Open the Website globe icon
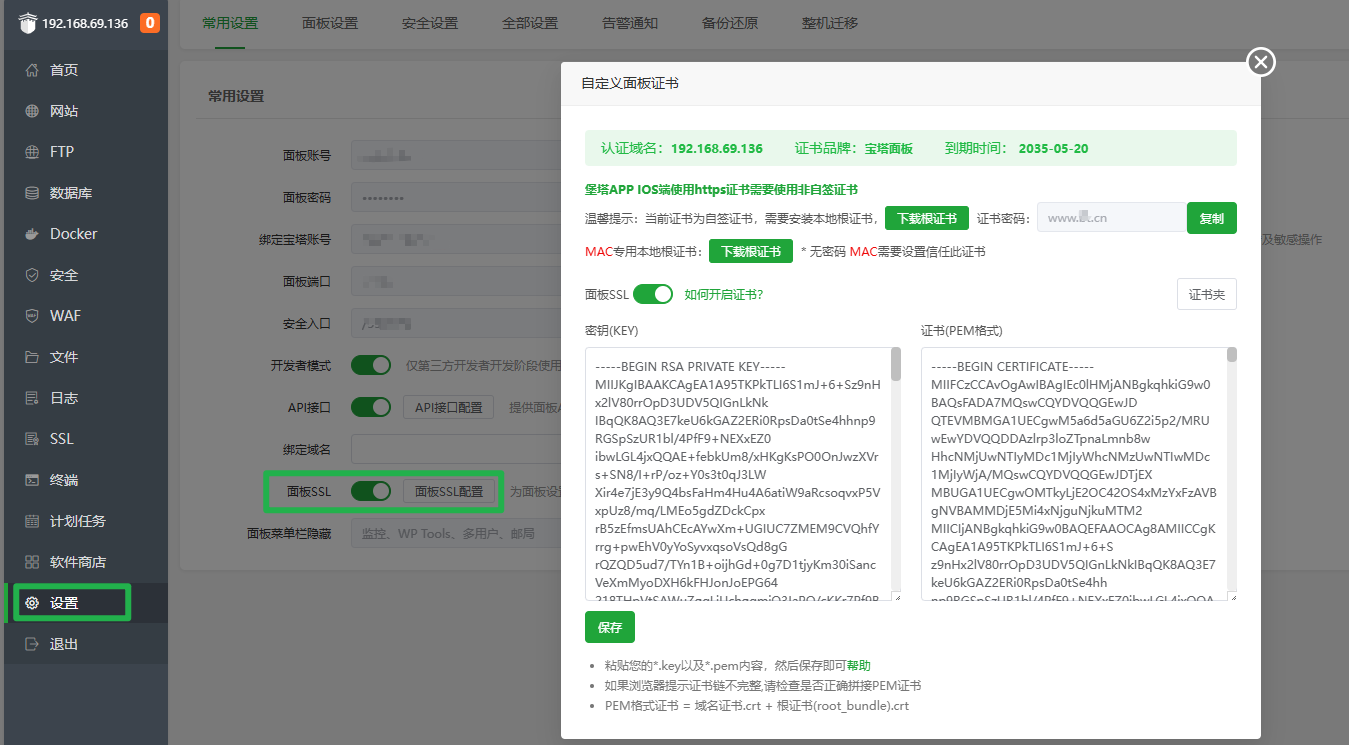This screenshot has width=1349, height=745. [32, 111]
